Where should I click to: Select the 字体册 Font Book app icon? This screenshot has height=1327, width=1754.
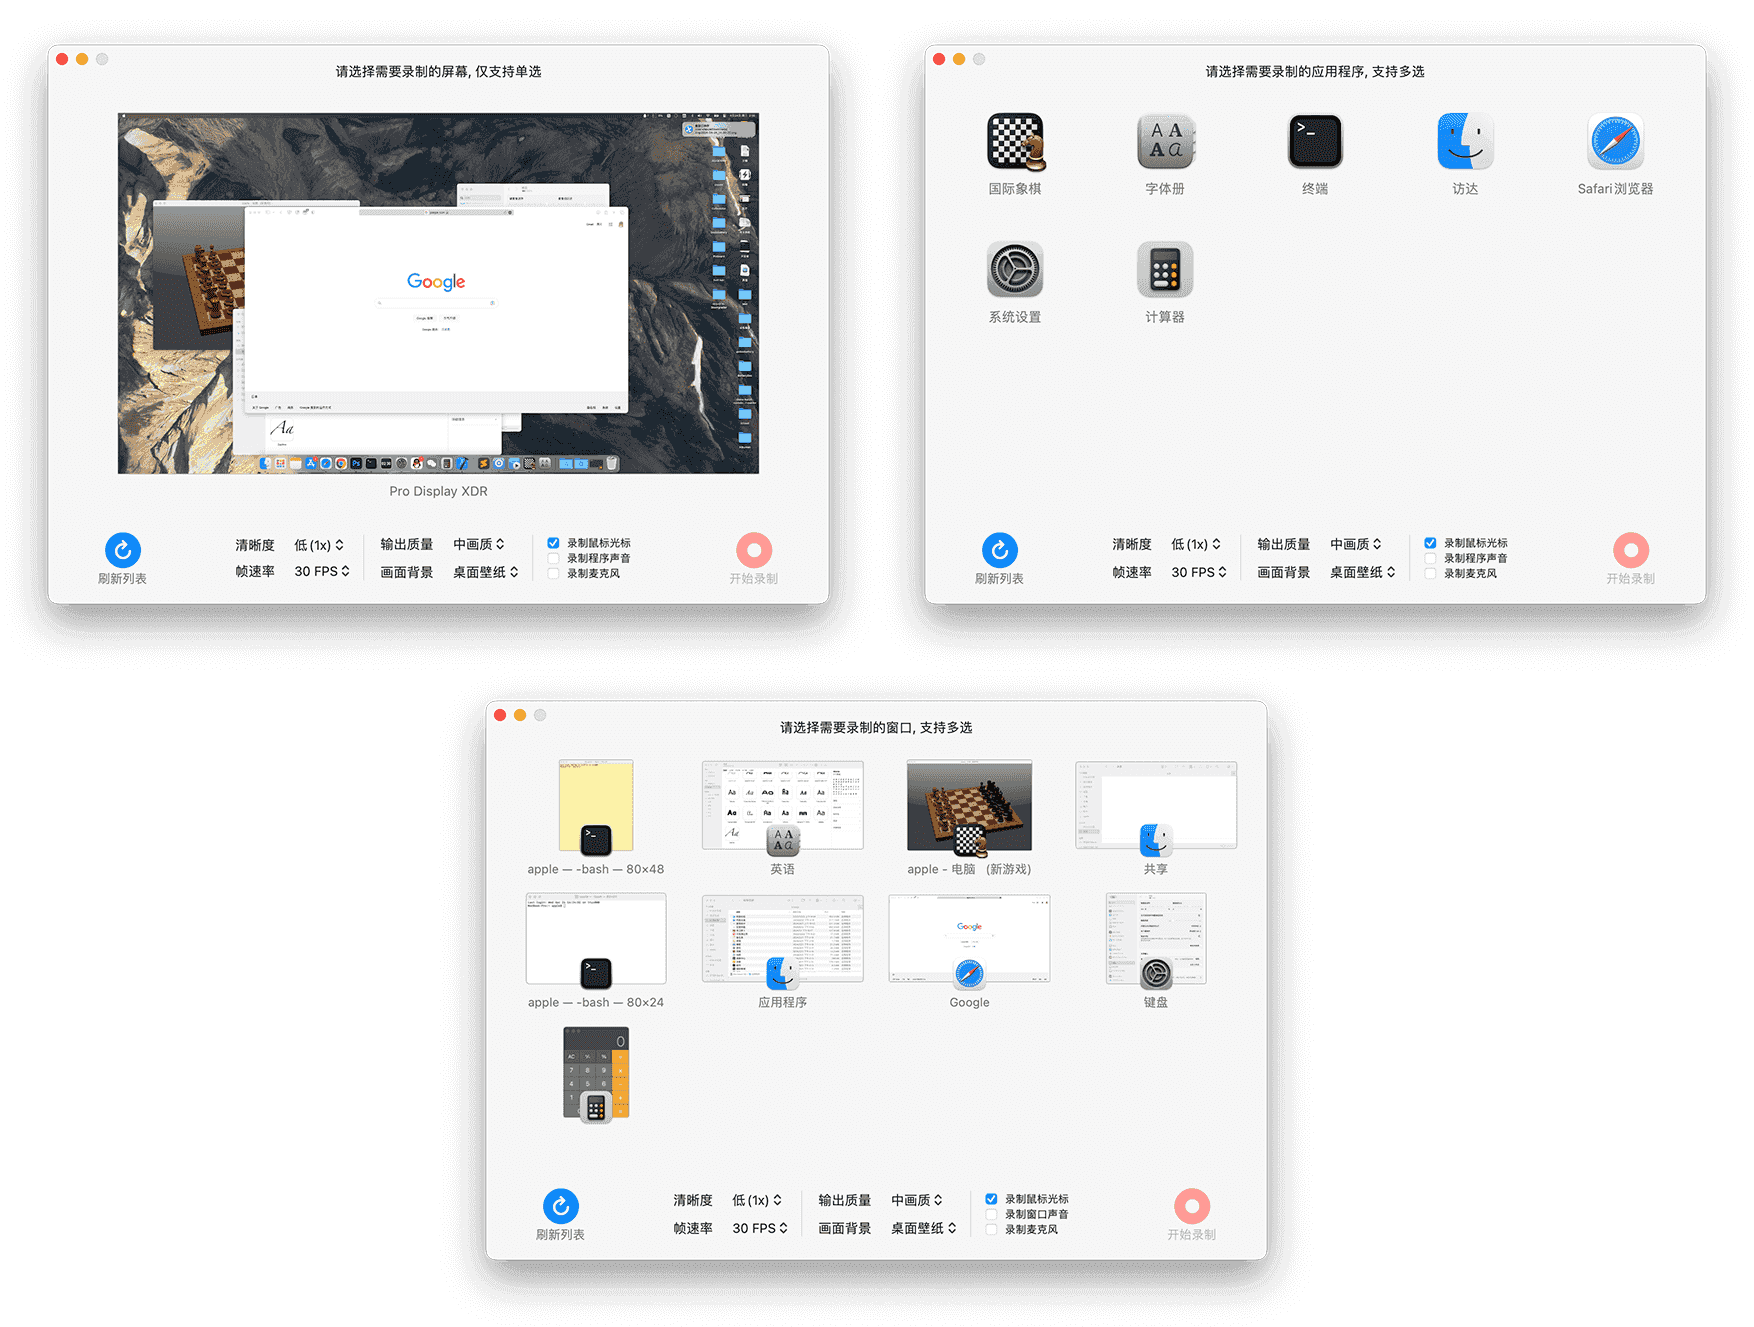[x=1165, y=142]
